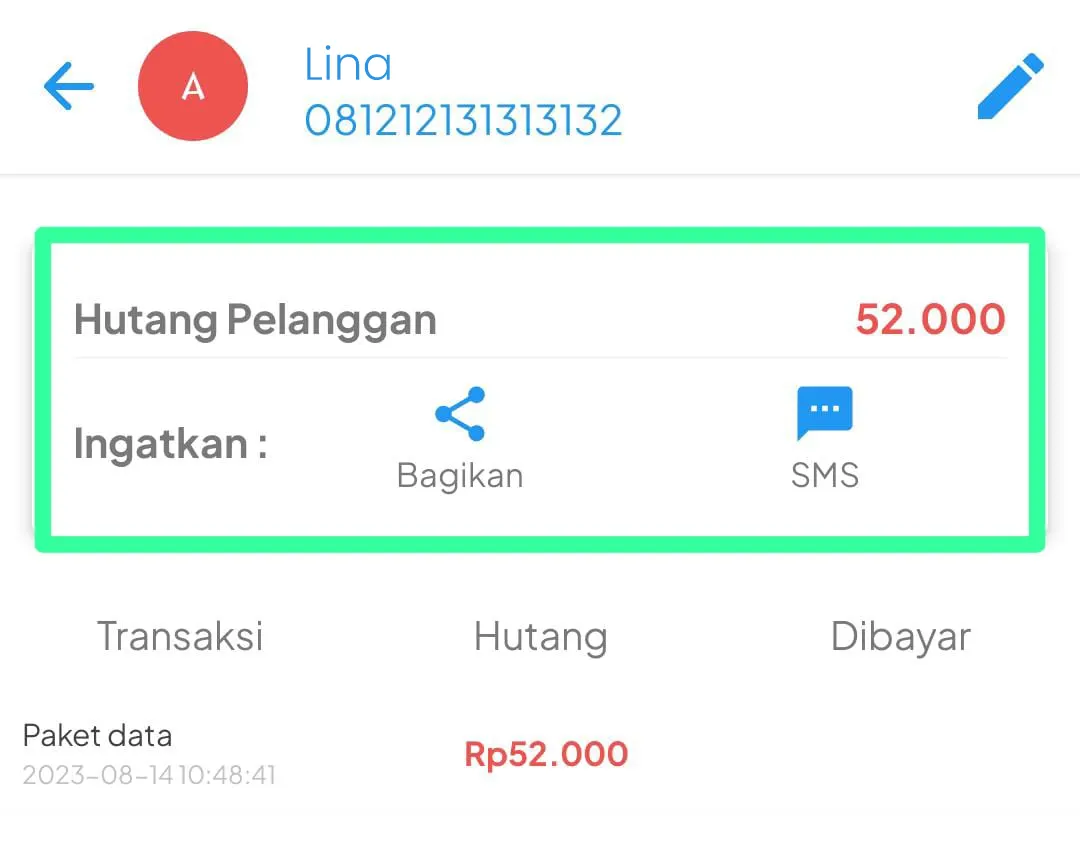The height and width of the screenshot is (855, 1080).
Task: Tap the transaction timestamp 2023-08-14
Action: tap(148, 776)
